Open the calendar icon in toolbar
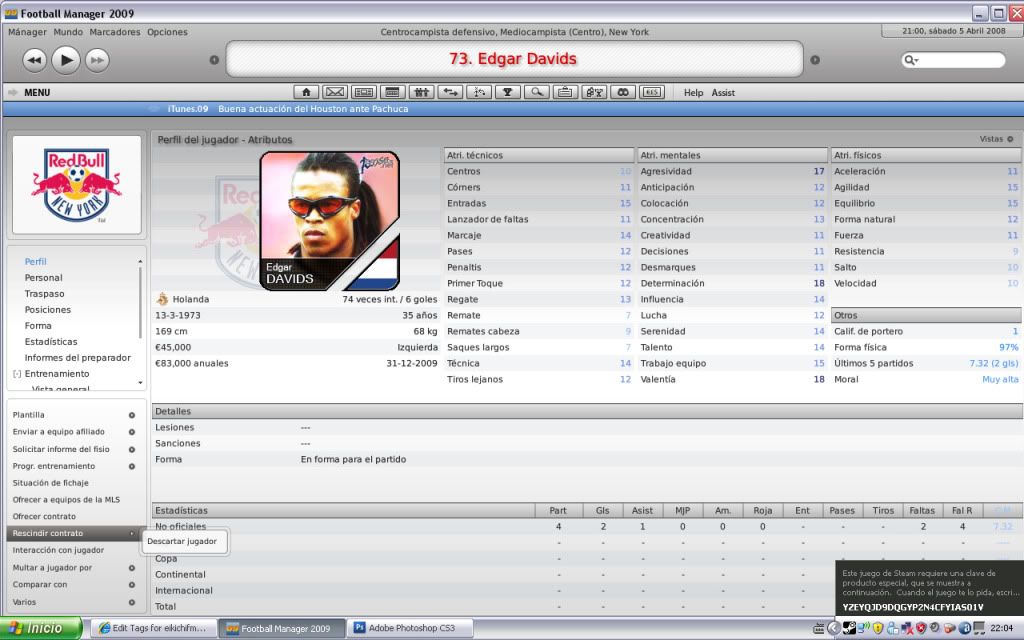 point(392,92)
